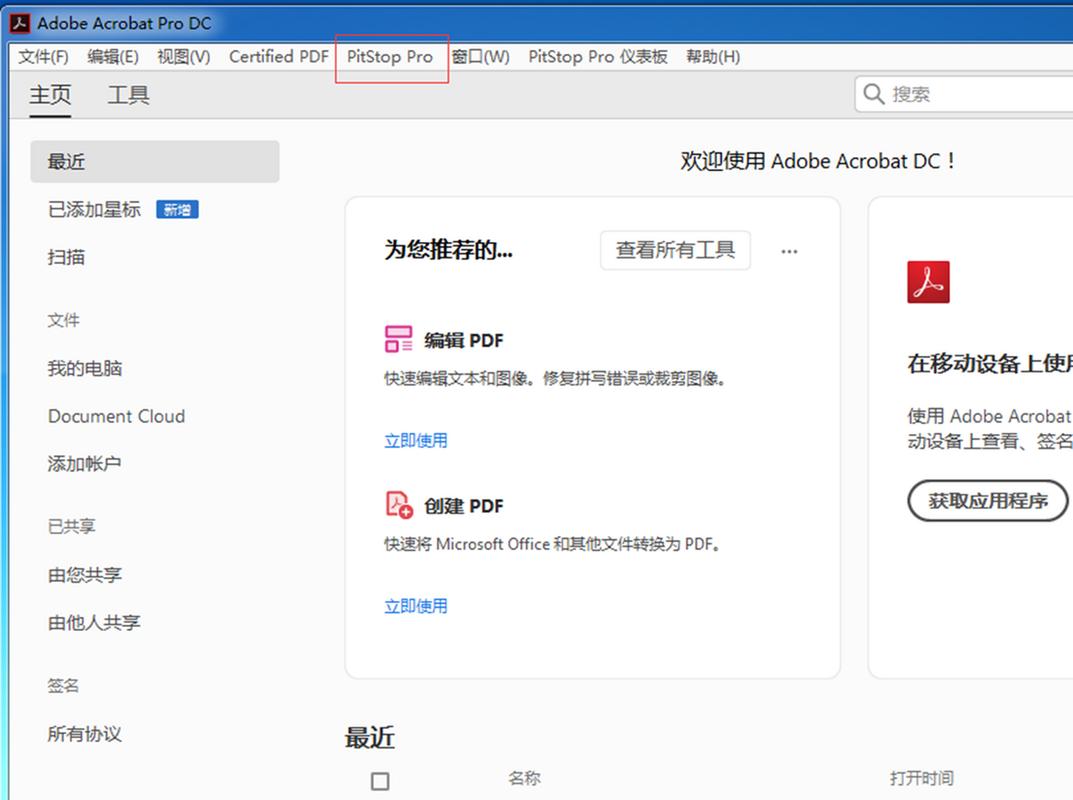1073x800 pixels.
Task: Switch to the 工具 tab
Action: point(129,94)
